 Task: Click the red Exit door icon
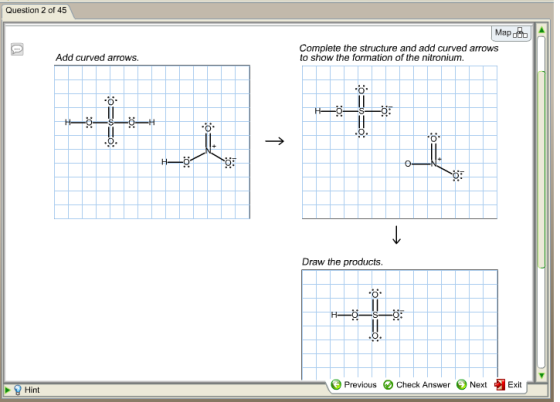(499, 385)
